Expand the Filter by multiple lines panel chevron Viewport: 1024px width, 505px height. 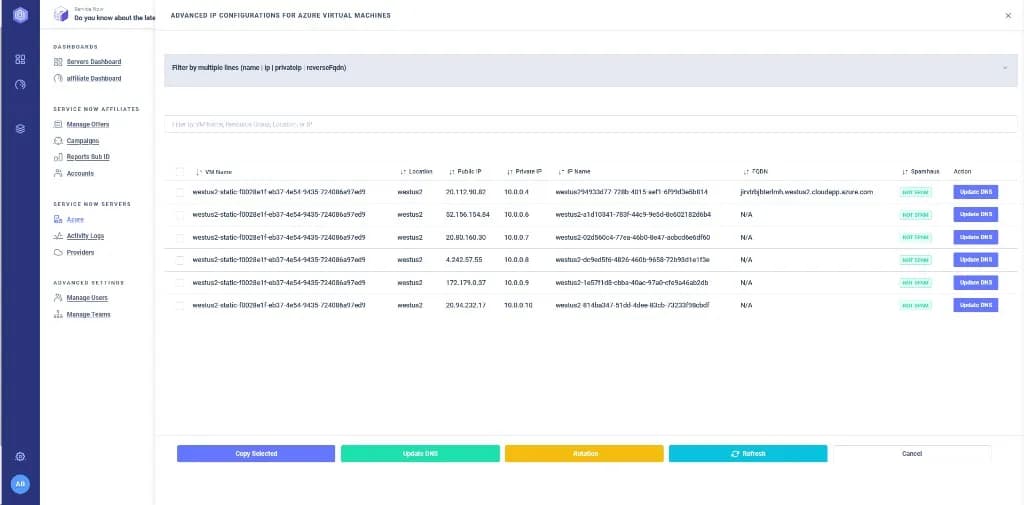pos(1004,68)
